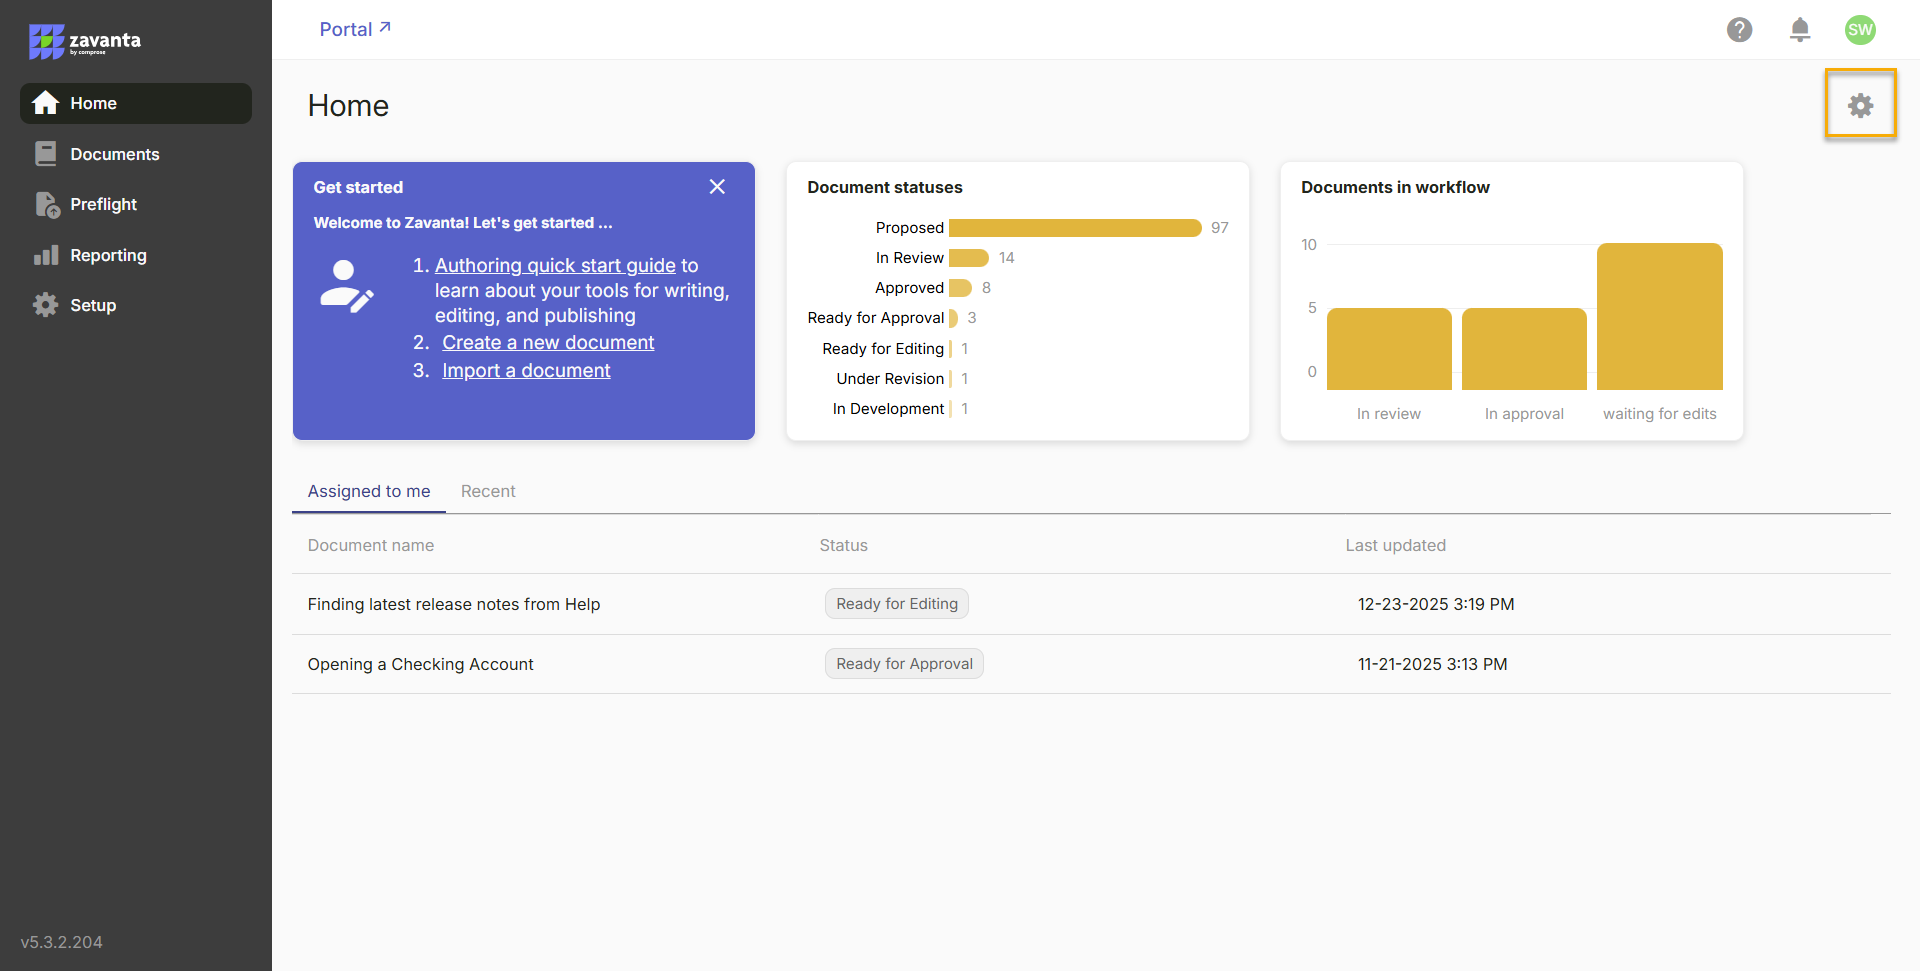Select the Assigned to me tab

[369, 491]
